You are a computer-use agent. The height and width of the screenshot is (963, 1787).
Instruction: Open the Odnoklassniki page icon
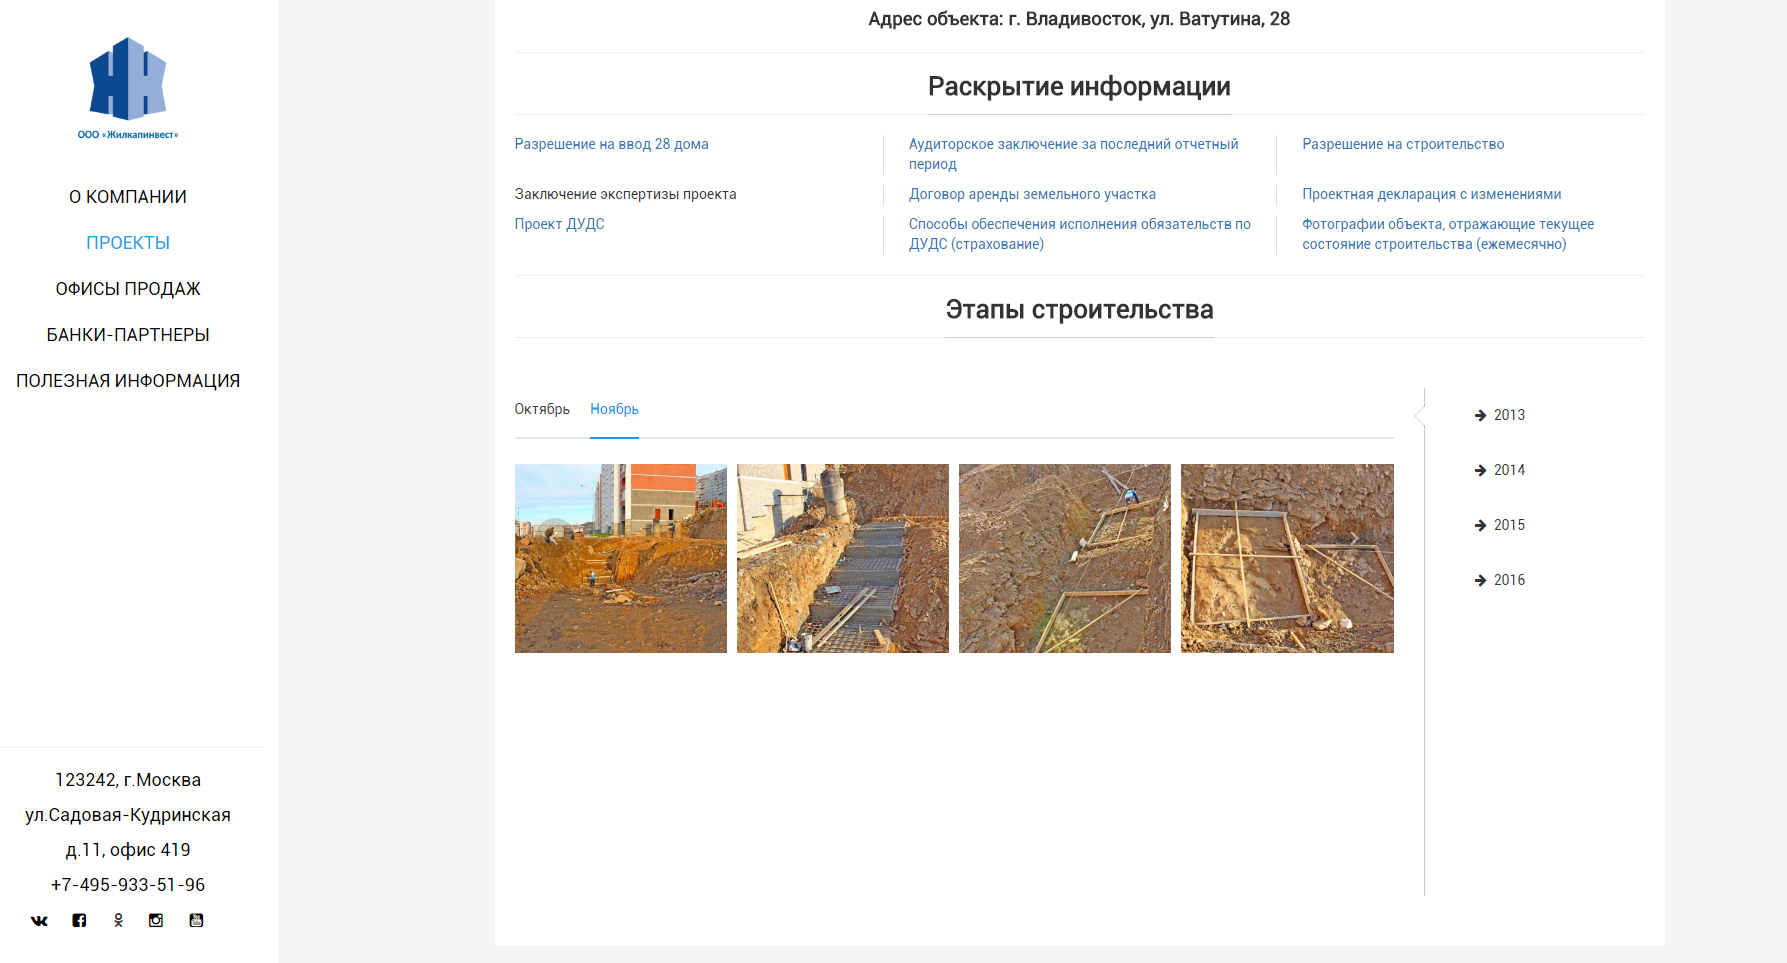(x=118, y=921)
